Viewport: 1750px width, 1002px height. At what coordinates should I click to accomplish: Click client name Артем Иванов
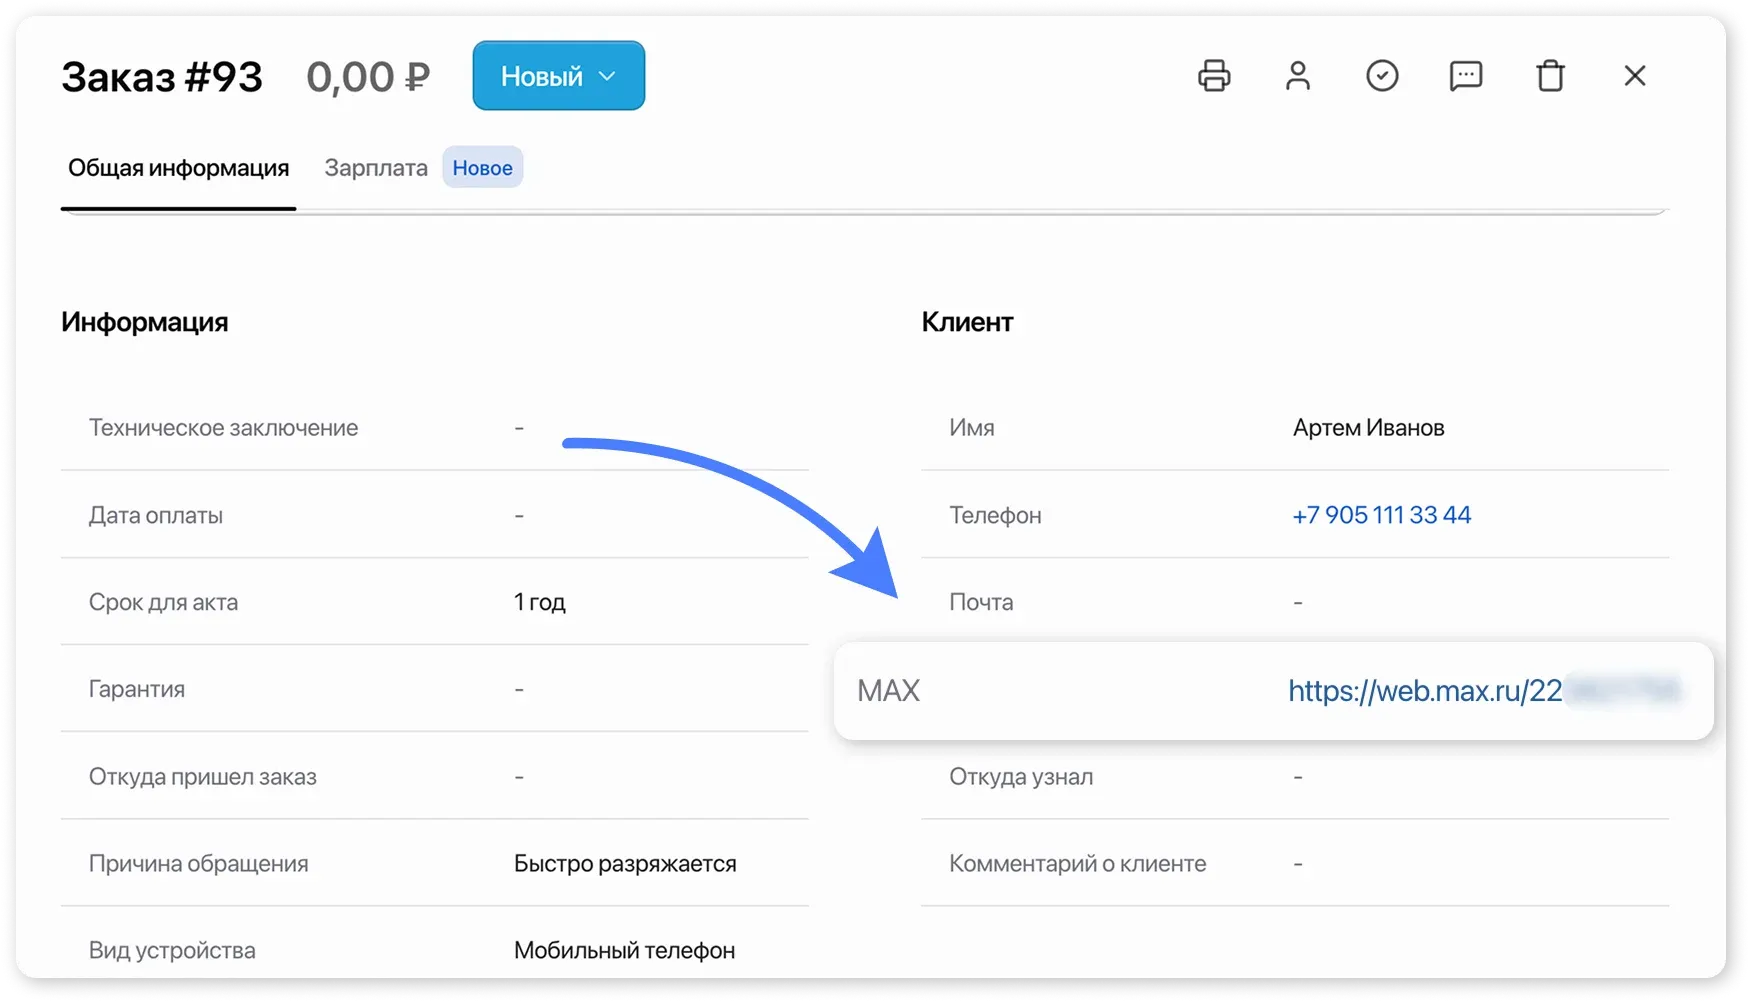point(1368,427)
